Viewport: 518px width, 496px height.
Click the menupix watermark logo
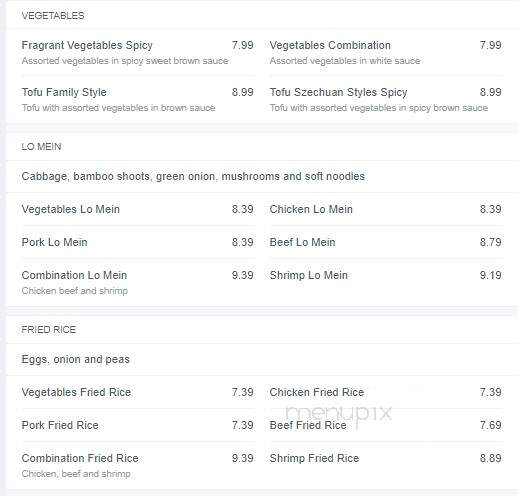pos(339,414)
